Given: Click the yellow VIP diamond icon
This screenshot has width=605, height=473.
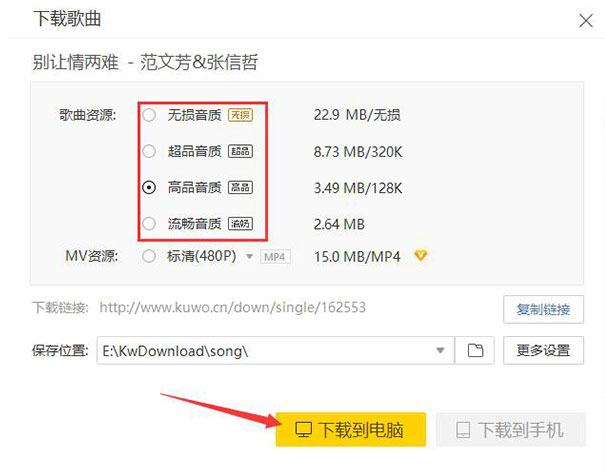Looking at the screenshot, I should coord(421,255).
